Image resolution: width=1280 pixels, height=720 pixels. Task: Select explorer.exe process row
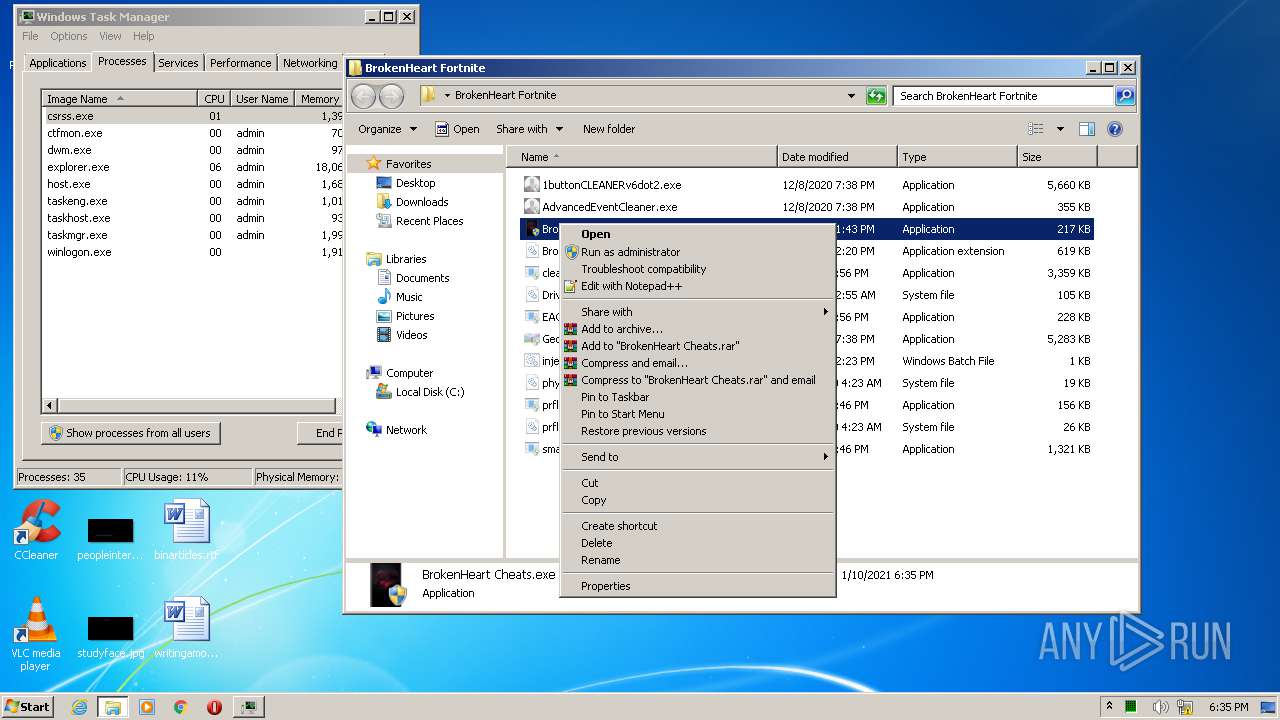[x=193, y=167]
